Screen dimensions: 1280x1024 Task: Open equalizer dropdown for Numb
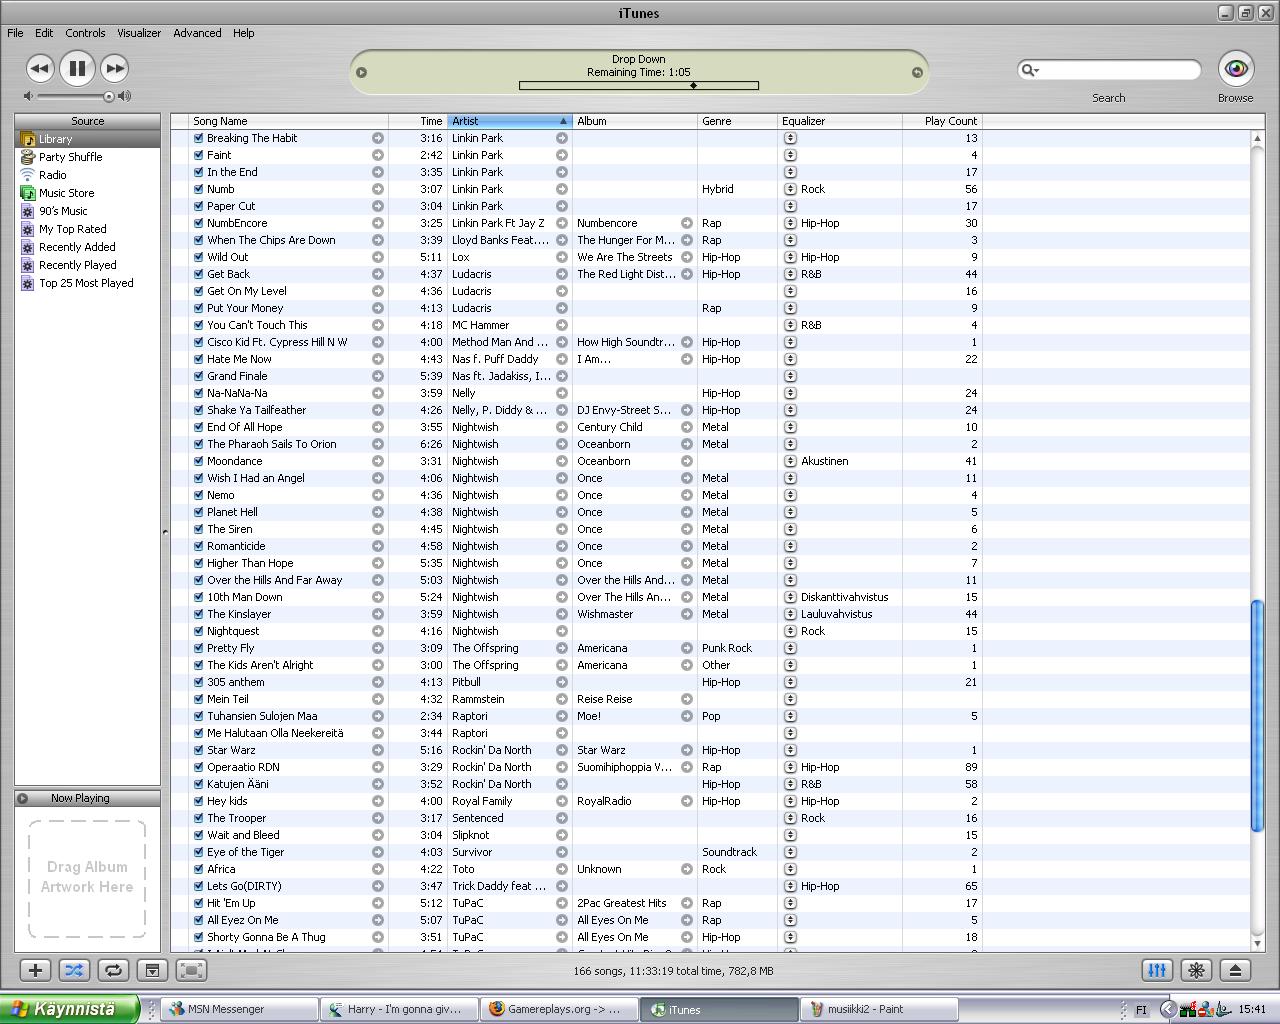(x=790, y=189)
